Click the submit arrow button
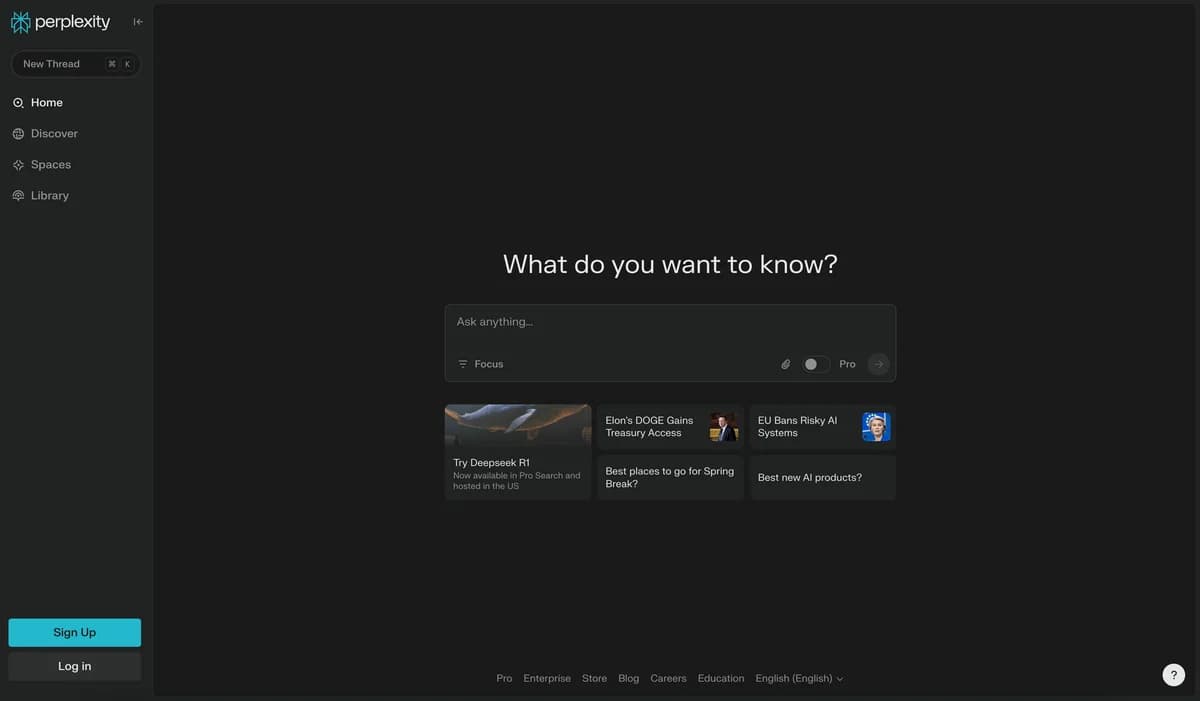1200x701 pixels. 878,364
